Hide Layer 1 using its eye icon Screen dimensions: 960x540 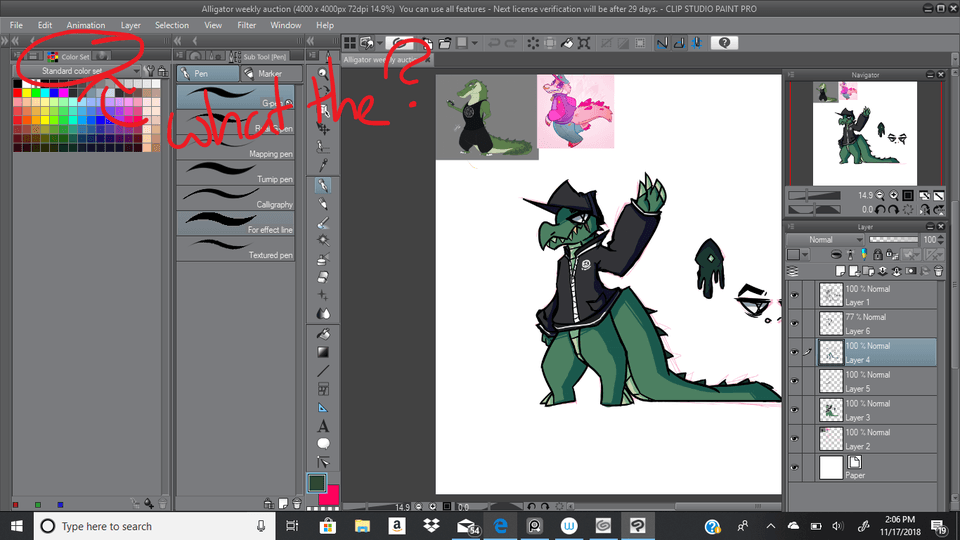796,295
